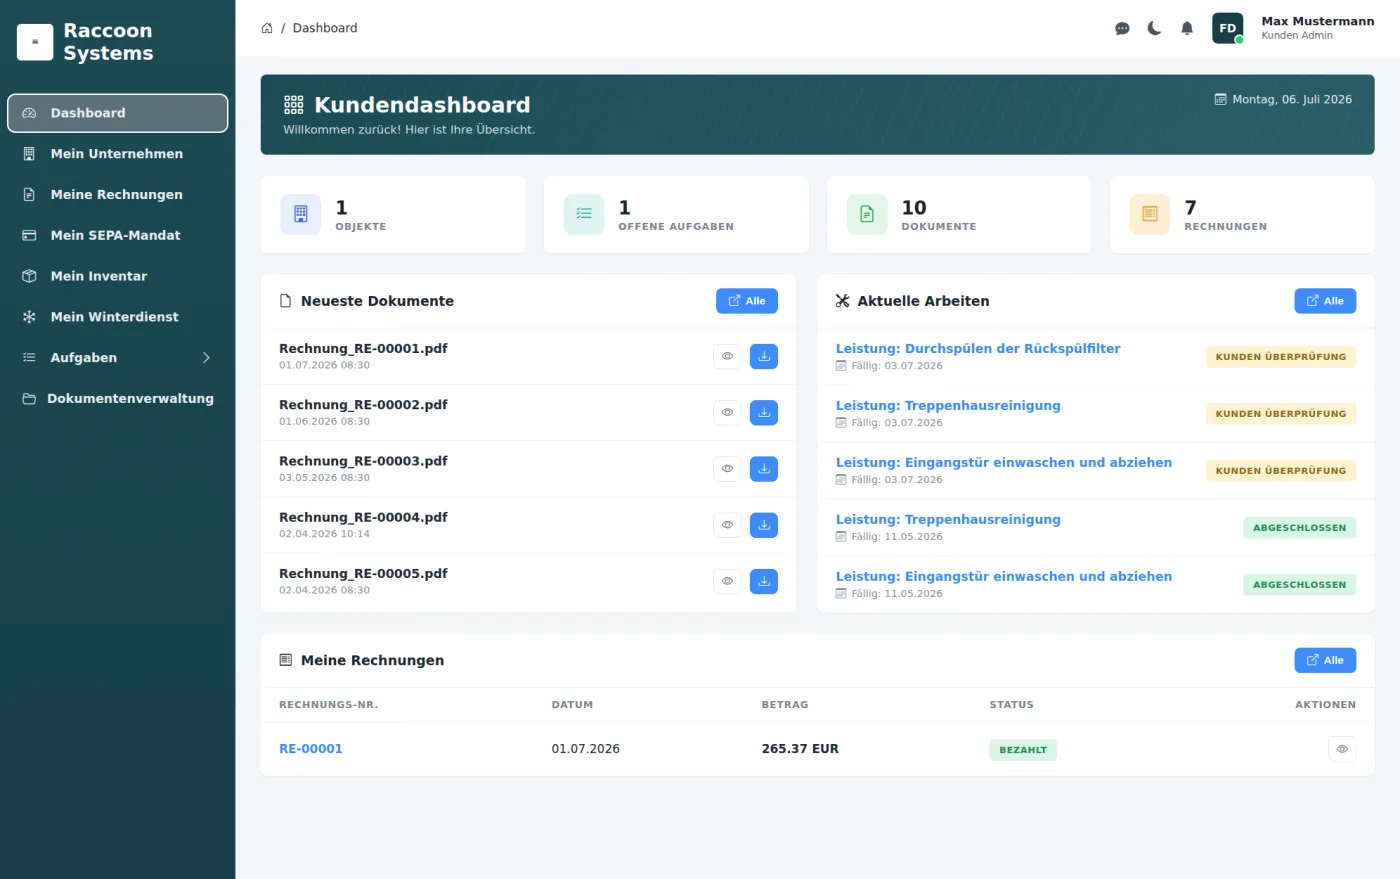Viewport: 1400px width, 879px height.
Task: Click Dashboard in the breadcrumb
Action: pos(325,28)
